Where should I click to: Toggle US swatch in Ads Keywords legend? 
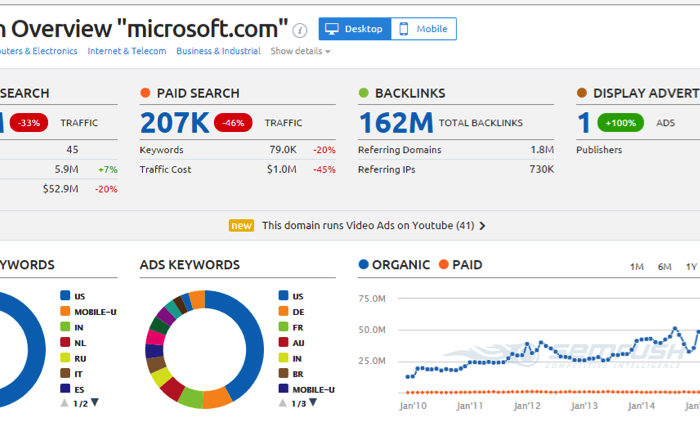point(283,295)
